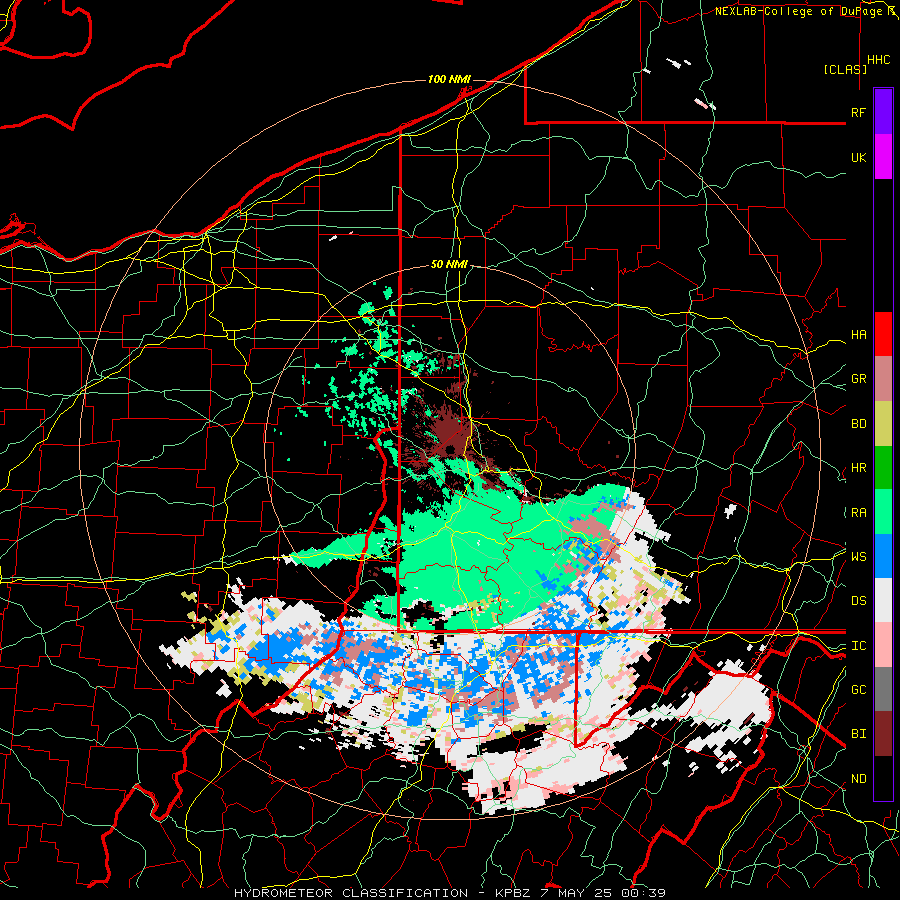Click the UK legend label
Image resolution: width=900 pixels, height=900 pixels.
[x=858, y=157]
